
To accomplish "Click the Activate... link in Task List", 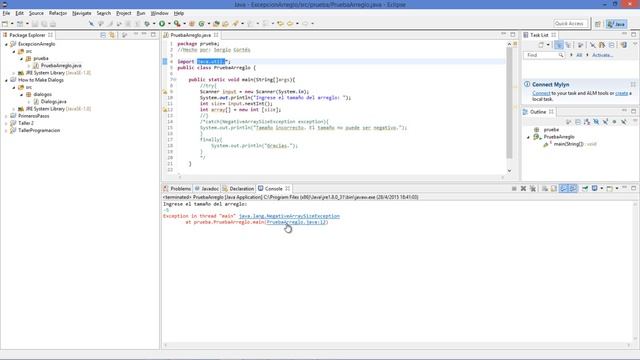I will pos(602,55).
